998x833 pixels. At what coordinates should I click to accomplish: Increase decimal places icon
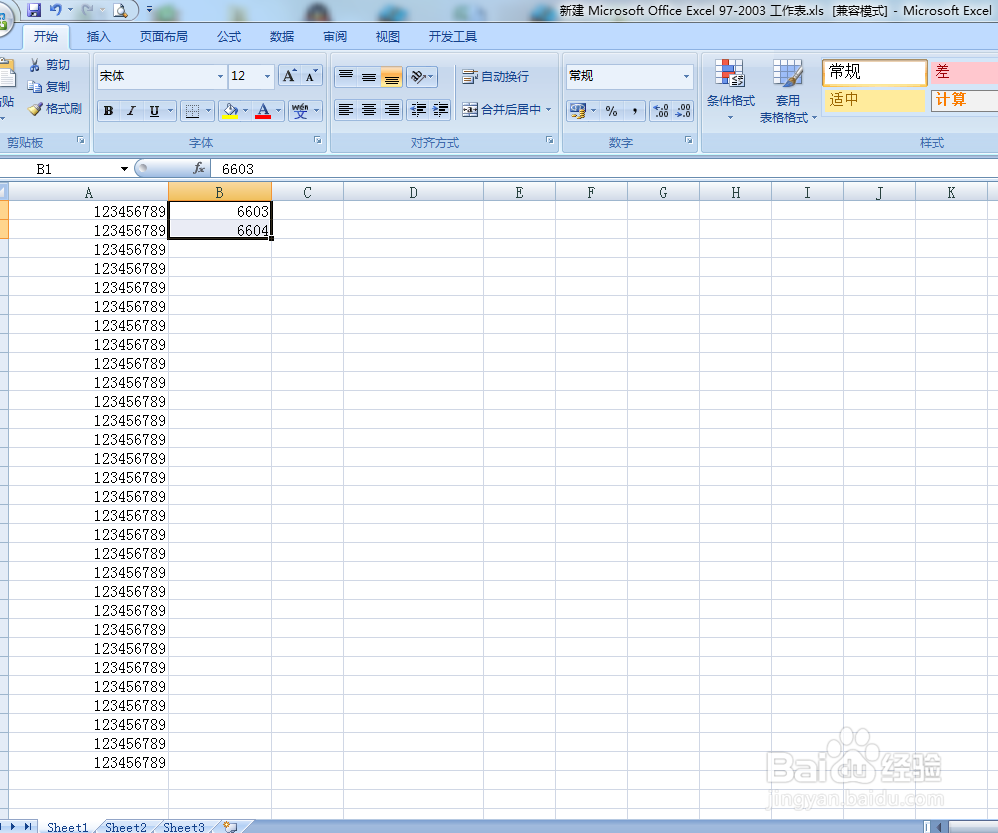click(x=661, y=111)
